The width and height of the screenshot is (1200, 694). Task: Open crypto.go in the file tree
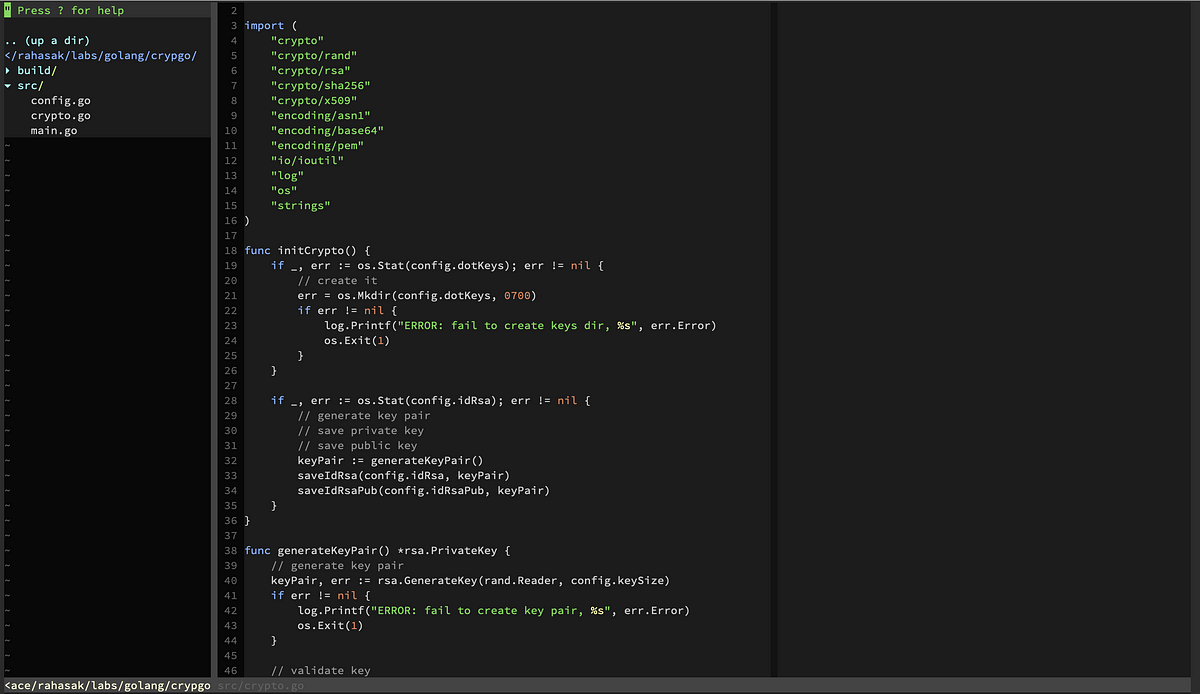[61, 116]
